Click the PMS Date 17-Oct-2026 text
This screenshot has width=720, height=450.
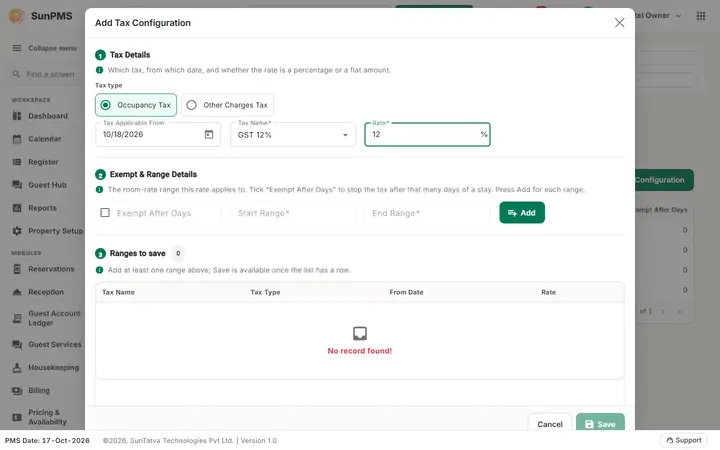tap(47, 440)
